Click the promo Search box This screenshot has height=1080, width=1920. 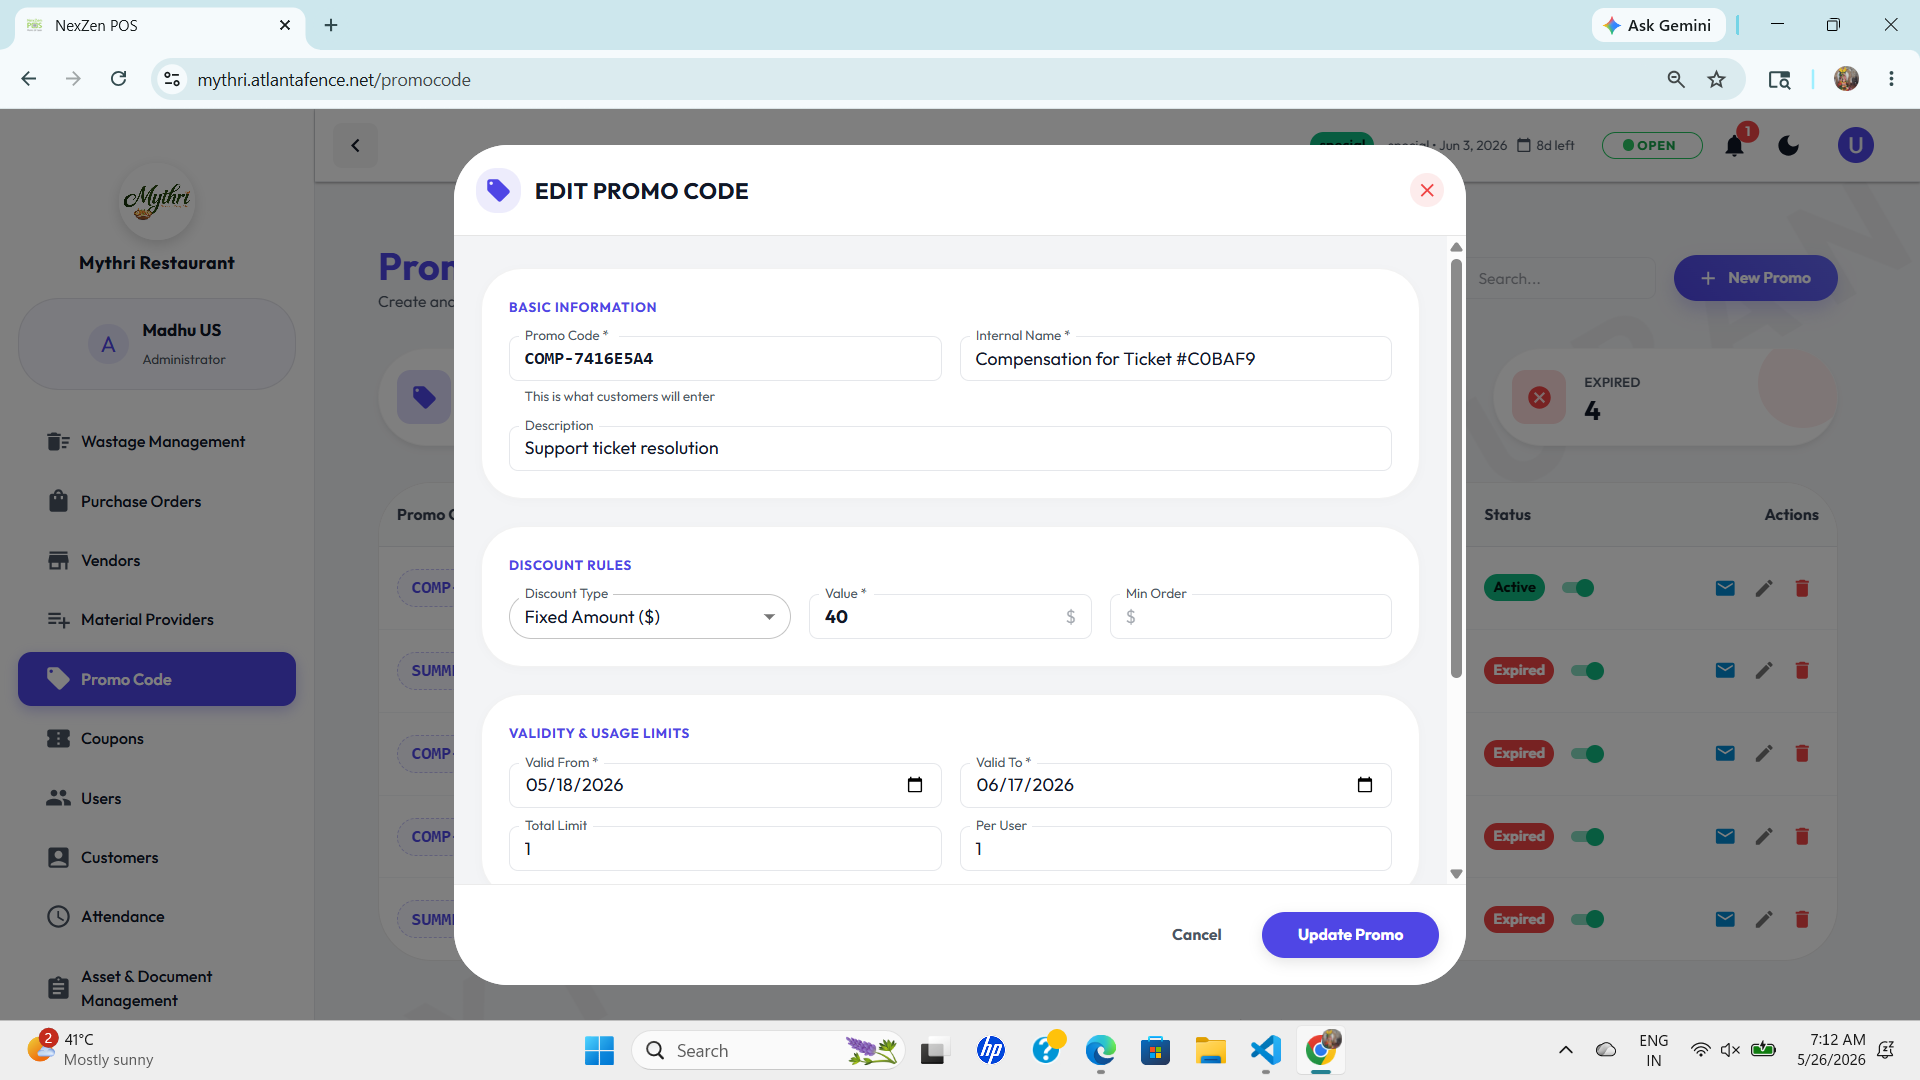click(1560, 279)
